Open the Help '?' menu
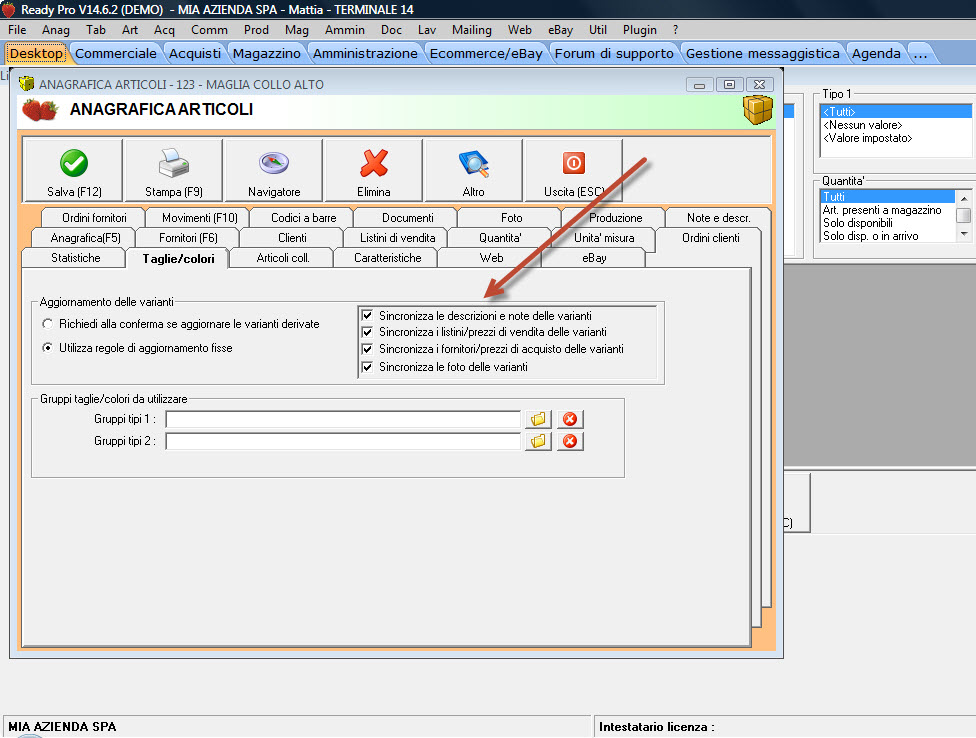The height and width of the screenshot is (738, 976). pos(675,29)
